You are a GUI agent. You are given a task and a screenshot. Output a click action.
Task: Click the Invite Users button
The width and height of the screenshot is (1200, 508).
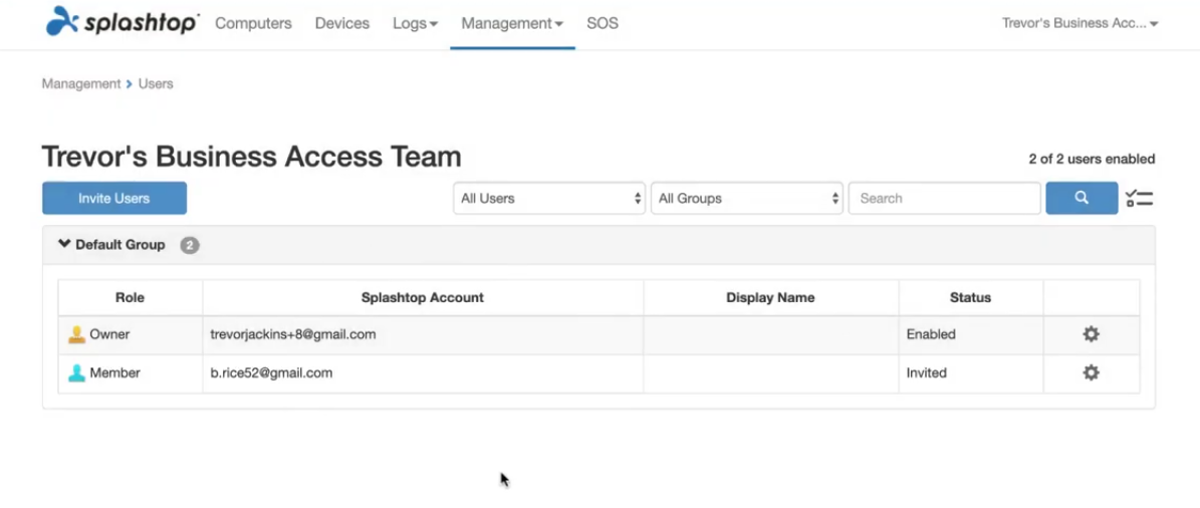point(114,198)
